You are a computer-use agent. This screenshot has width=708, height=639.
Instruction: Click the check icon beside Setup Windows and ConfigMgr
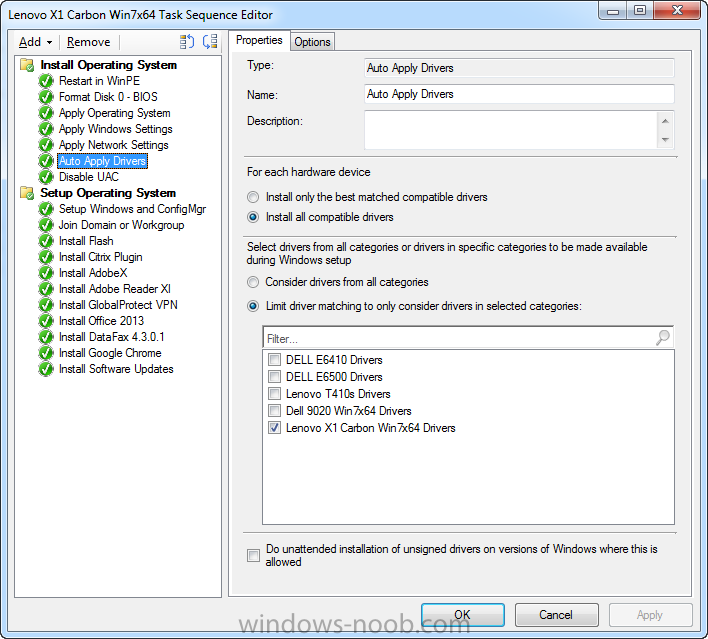tap(46, 209)
